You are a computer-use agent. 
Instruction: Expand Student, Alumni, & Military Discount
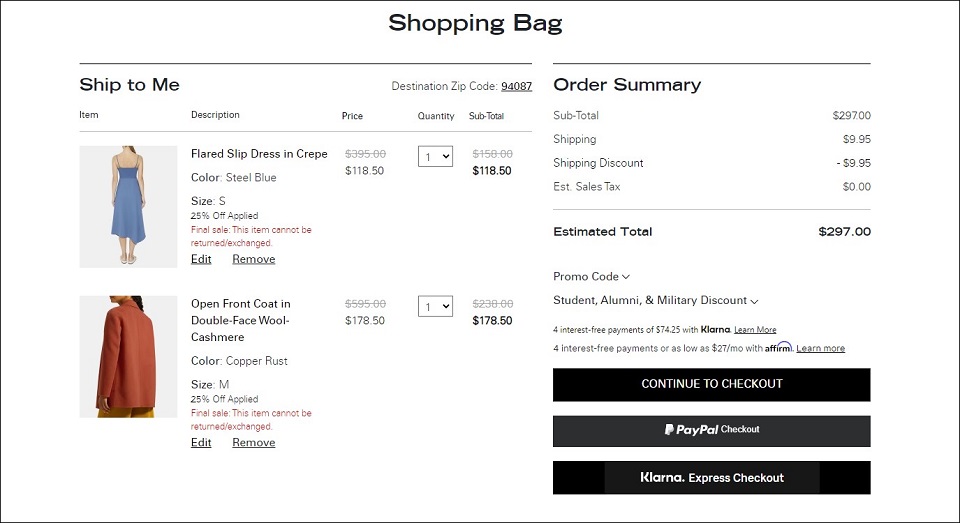[656, 301]
